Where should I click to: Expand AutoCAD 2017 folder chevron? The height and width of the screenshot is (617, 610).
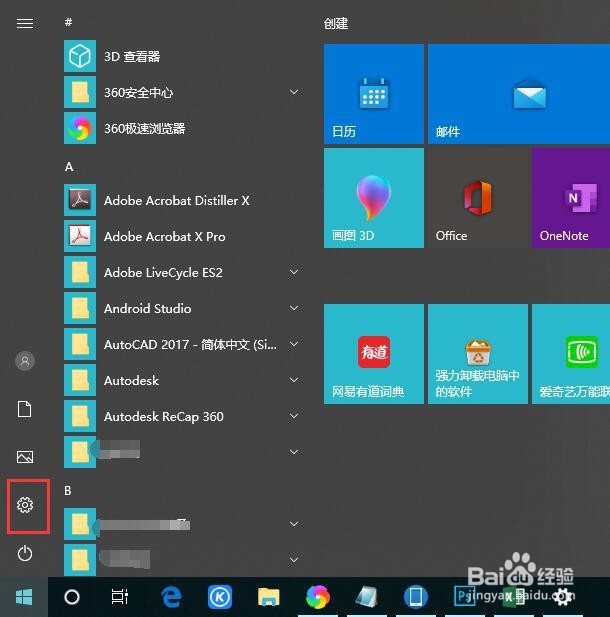pos(294,344)
